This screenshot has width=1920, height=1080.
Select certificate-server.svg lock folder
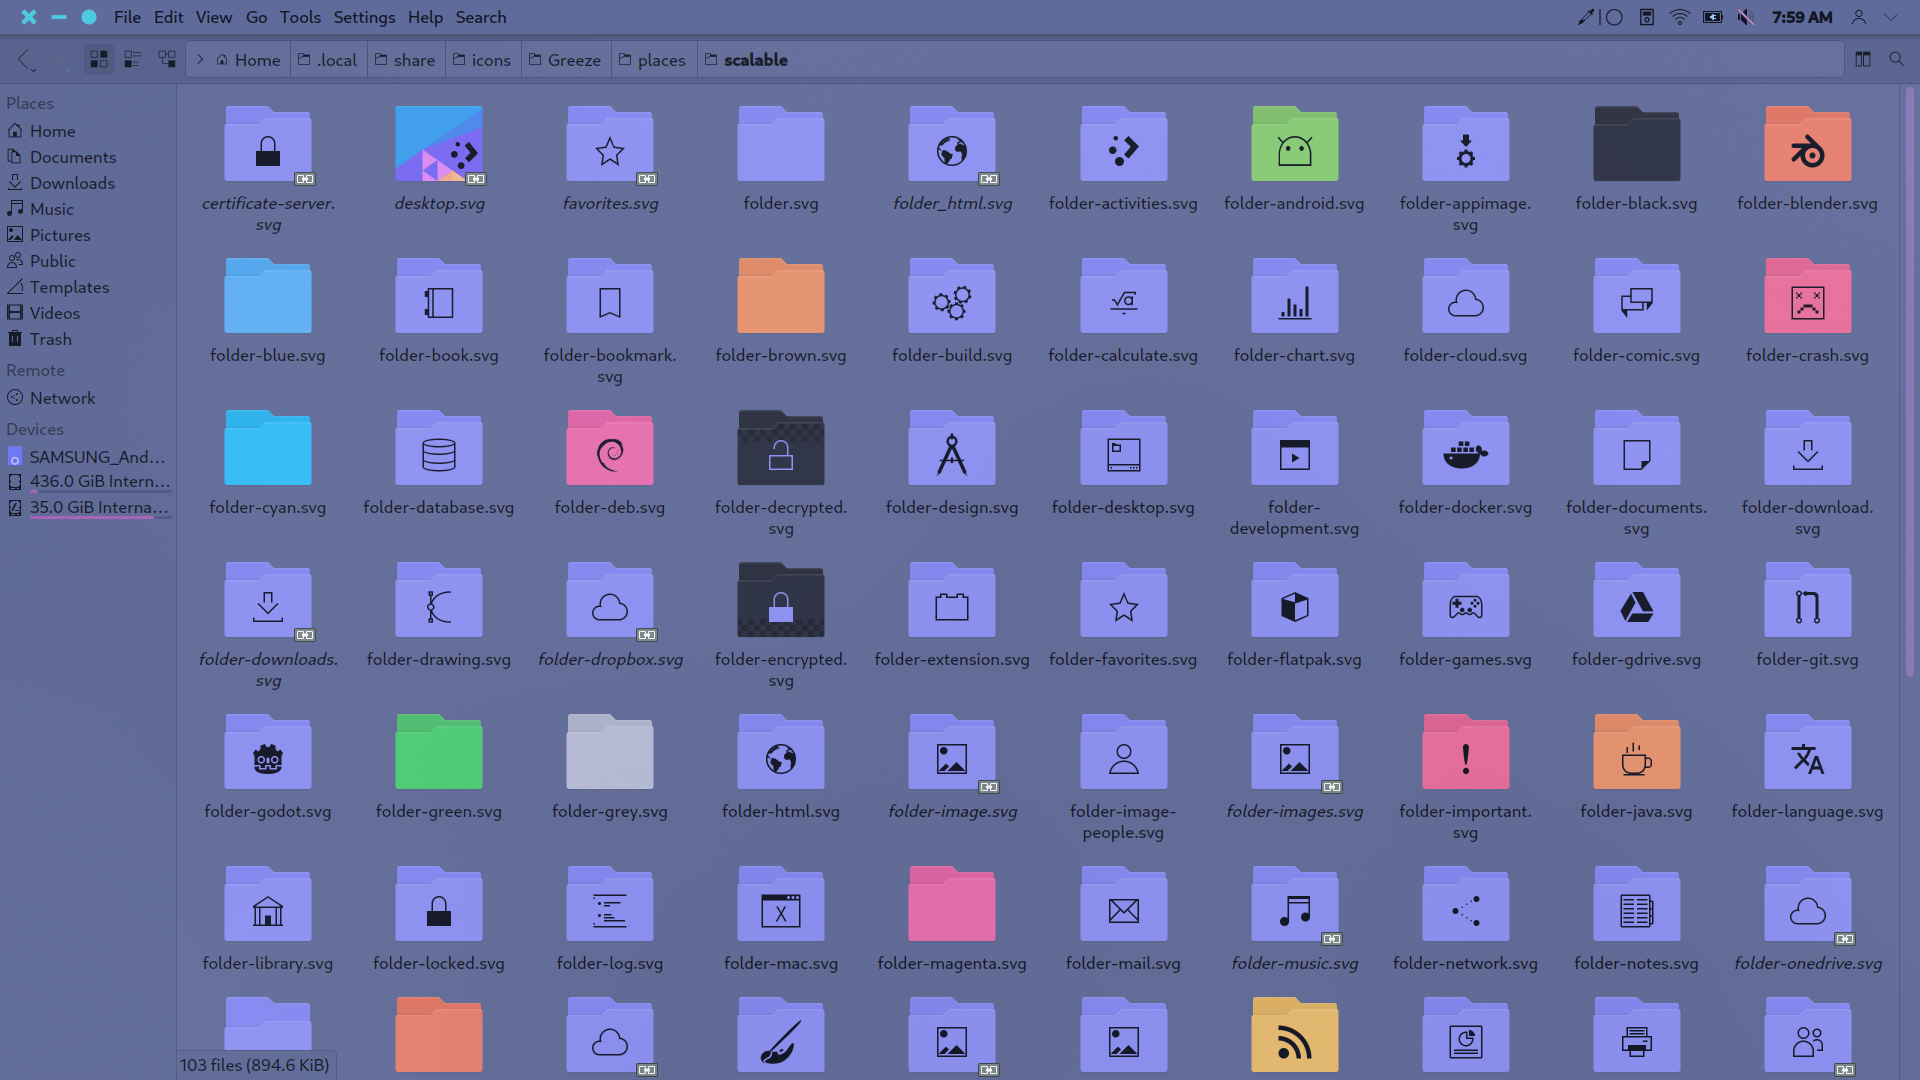268,145
